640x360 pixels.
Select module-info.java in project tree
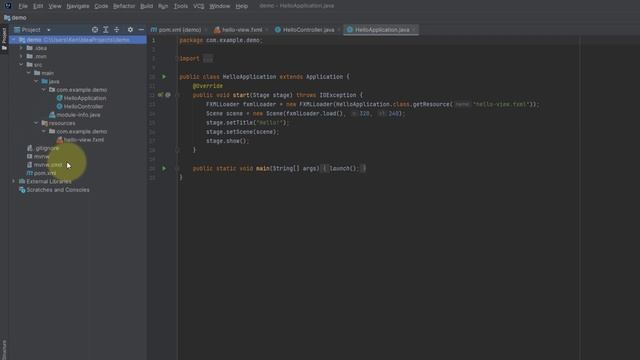click(x=78, y=115)
